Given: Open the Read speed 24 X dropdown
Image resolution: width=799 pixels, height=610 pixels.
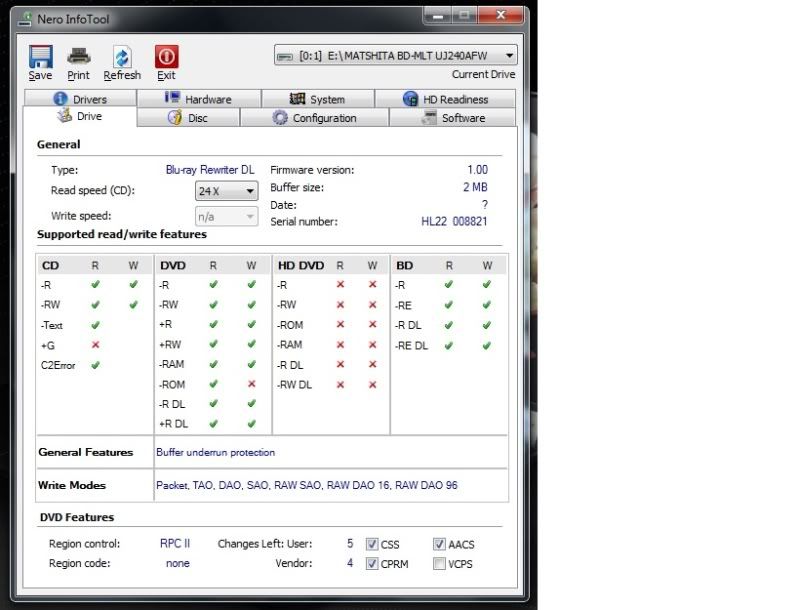Looking at the screenshot, I should click(x=226, y=191).
